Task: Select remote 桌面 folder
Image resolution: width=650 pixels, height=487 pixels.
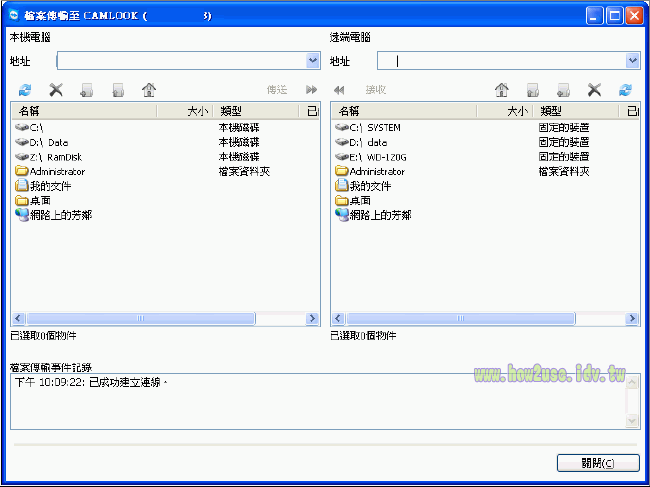Action: coord(360,201)
